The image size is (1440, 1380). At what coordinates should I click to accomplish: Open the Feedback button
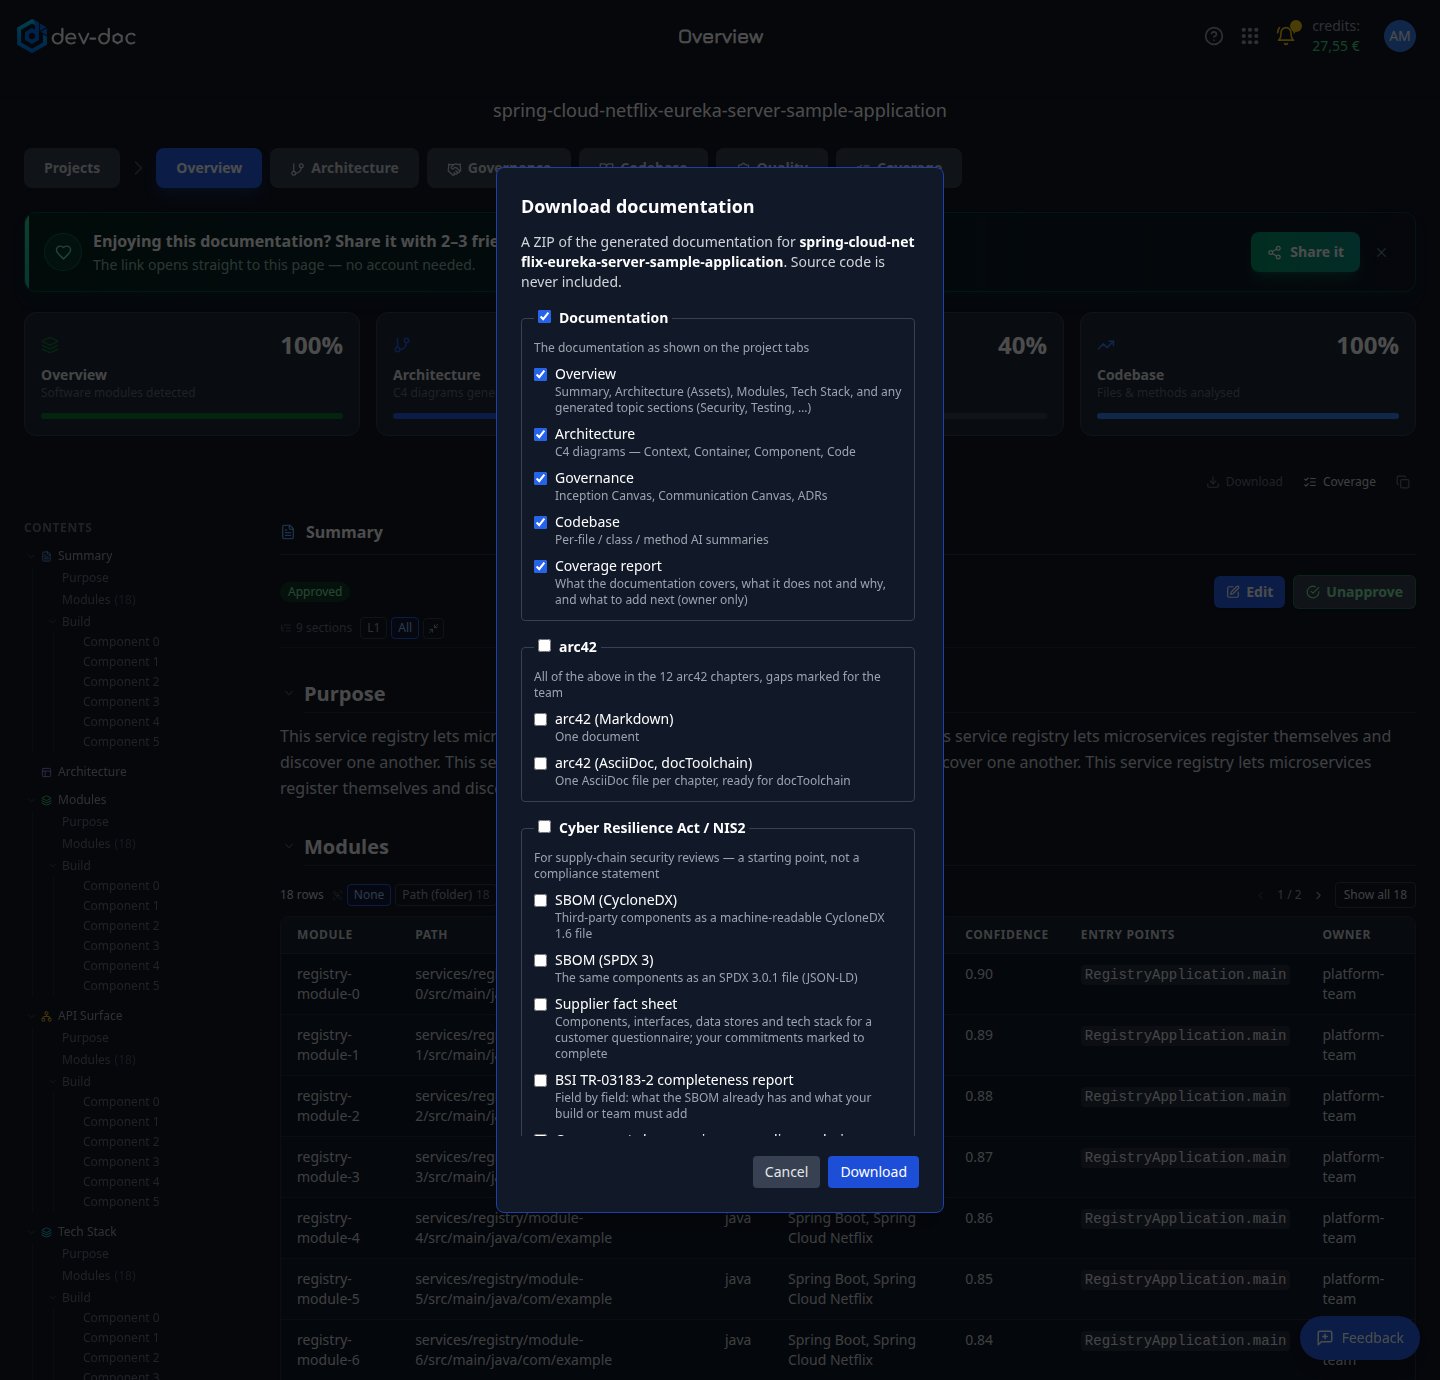pyautogui.click(x=1360, y=1338)
